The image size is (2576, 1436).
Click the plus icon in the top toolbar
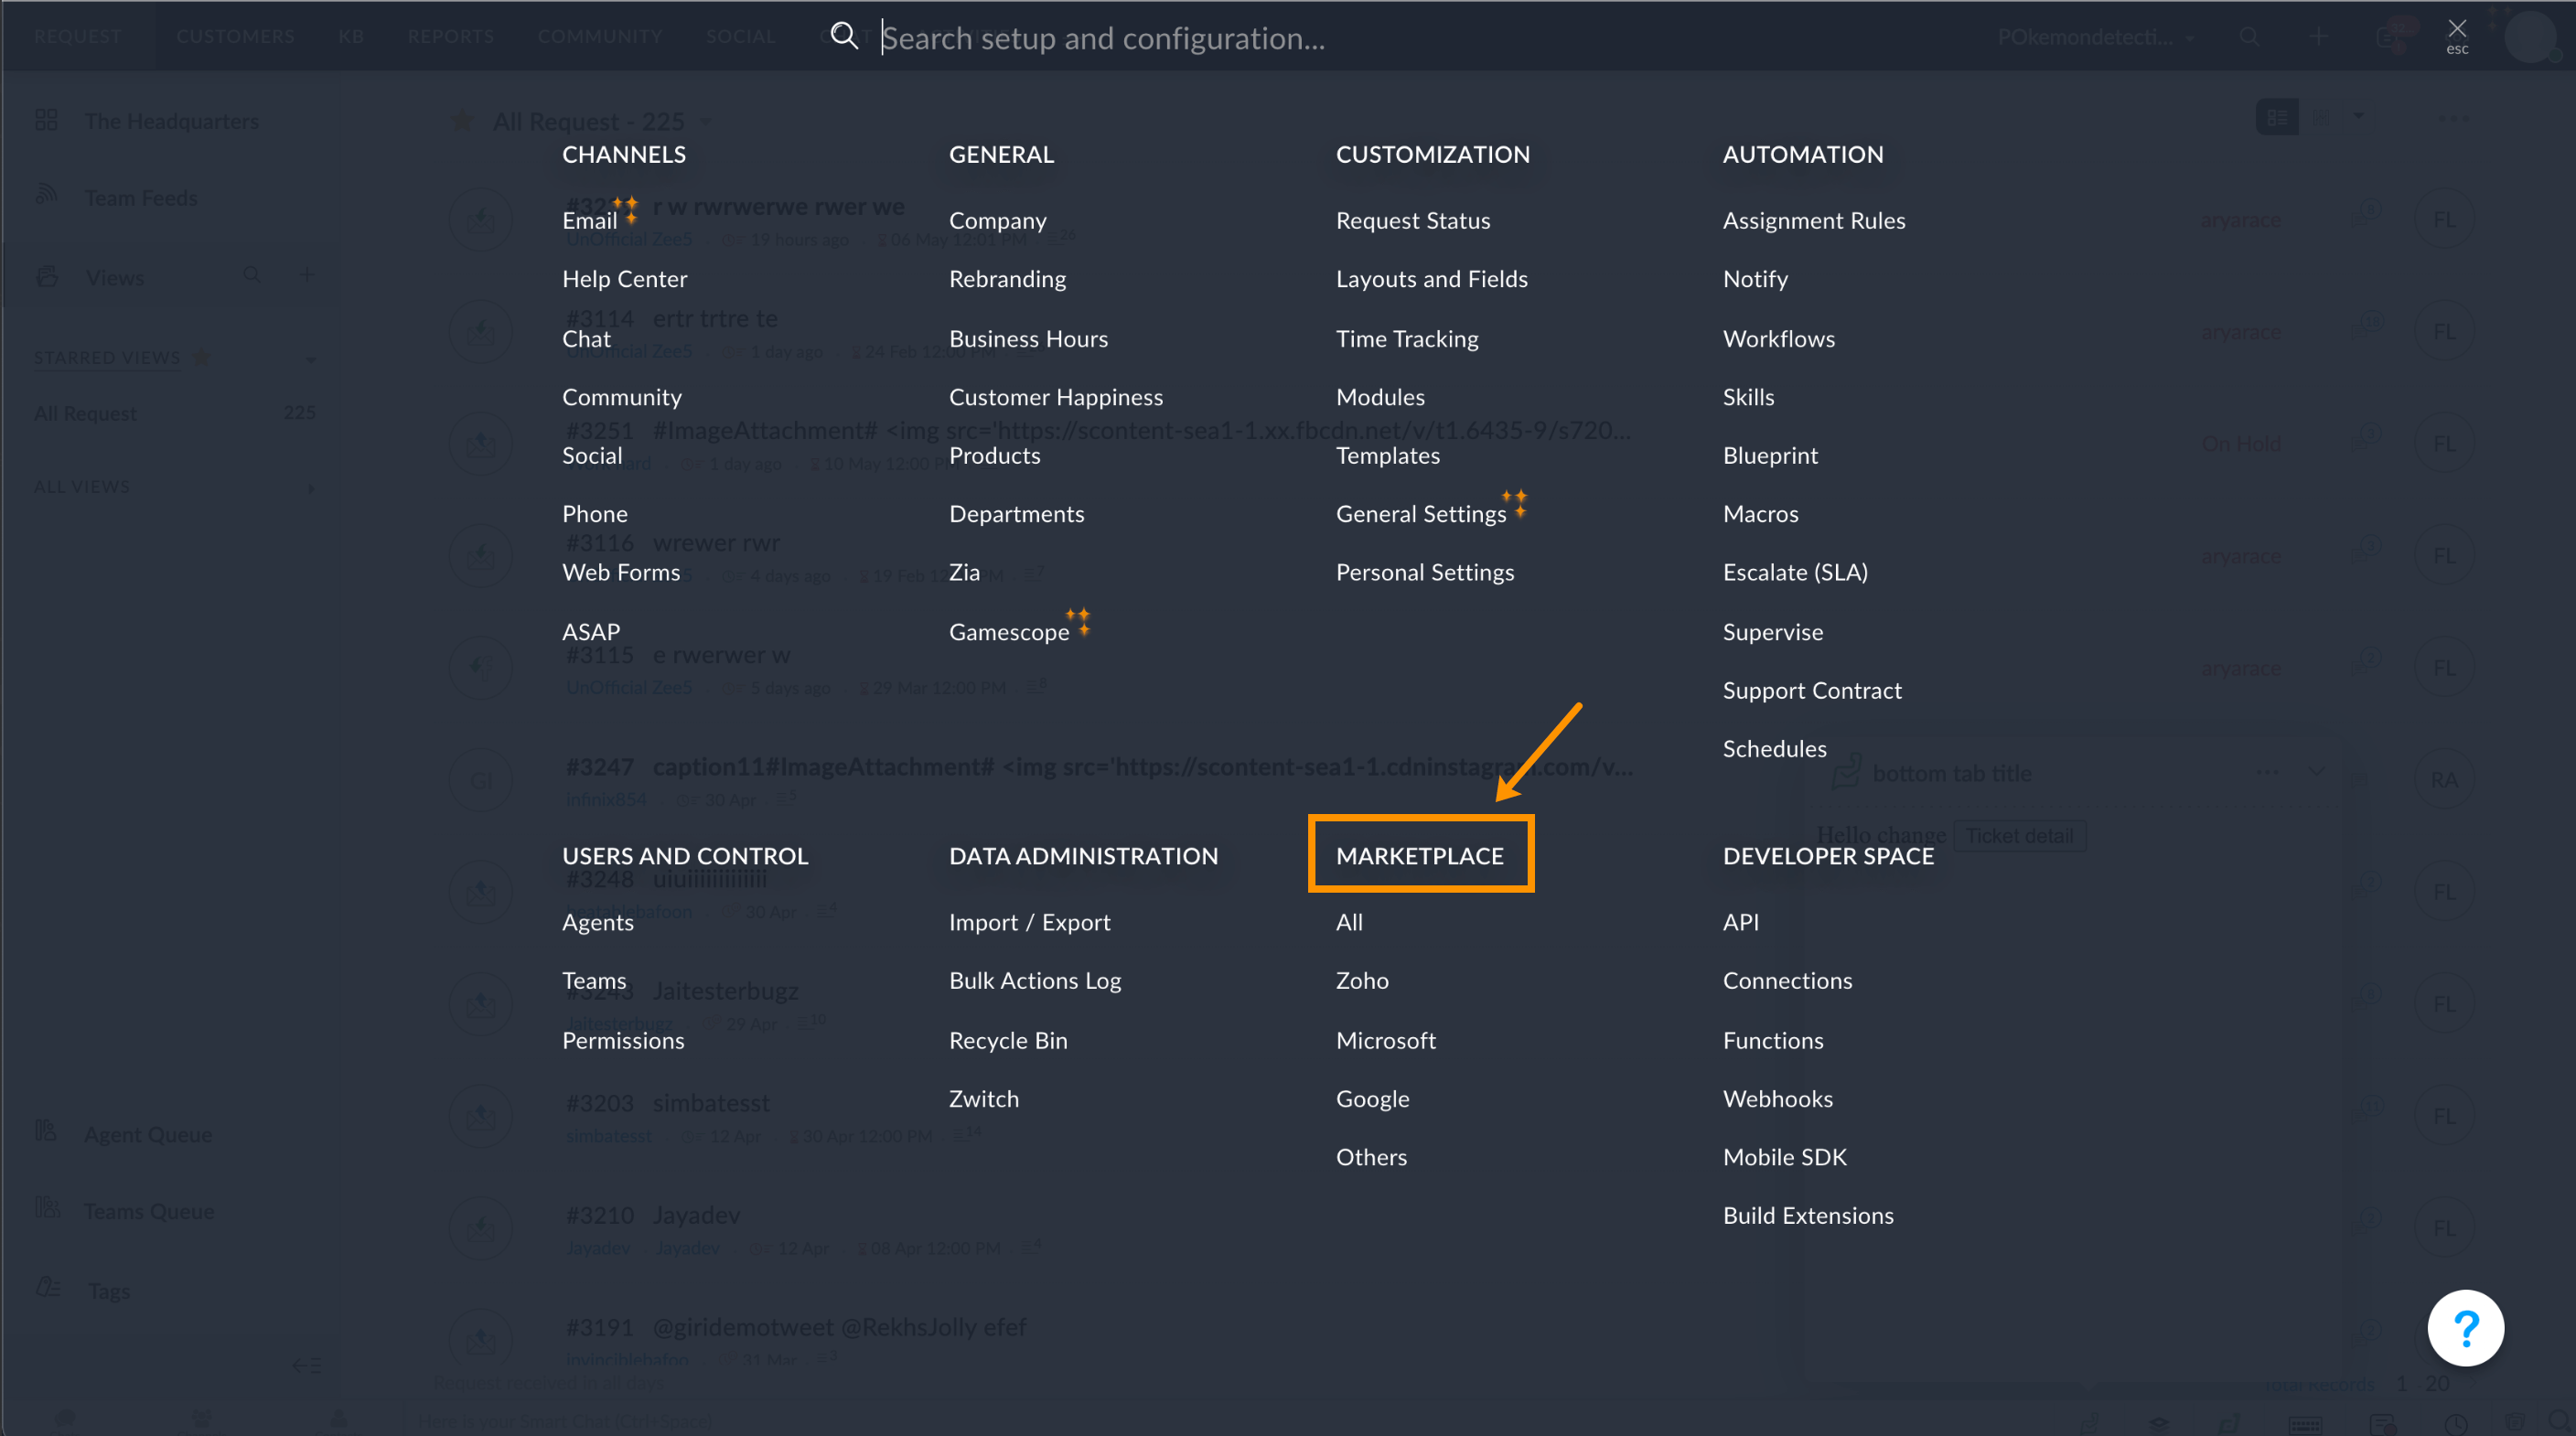[x=2317, y=37]
